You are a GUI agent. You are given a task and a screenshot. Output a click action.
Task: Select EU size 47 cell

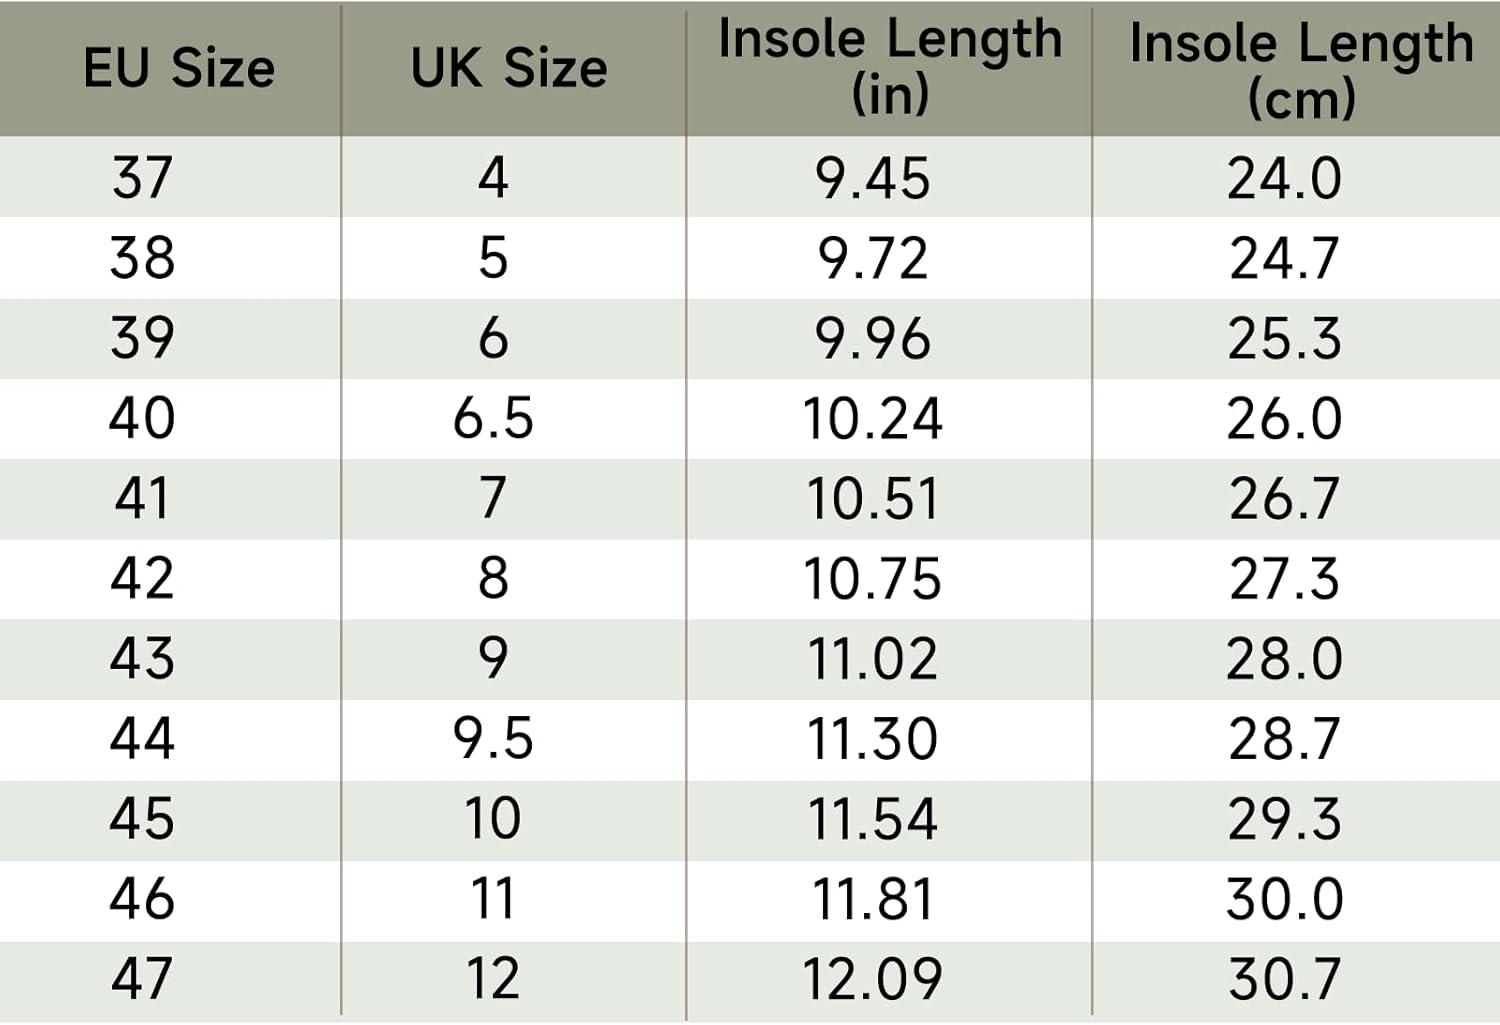coord(142,978)
